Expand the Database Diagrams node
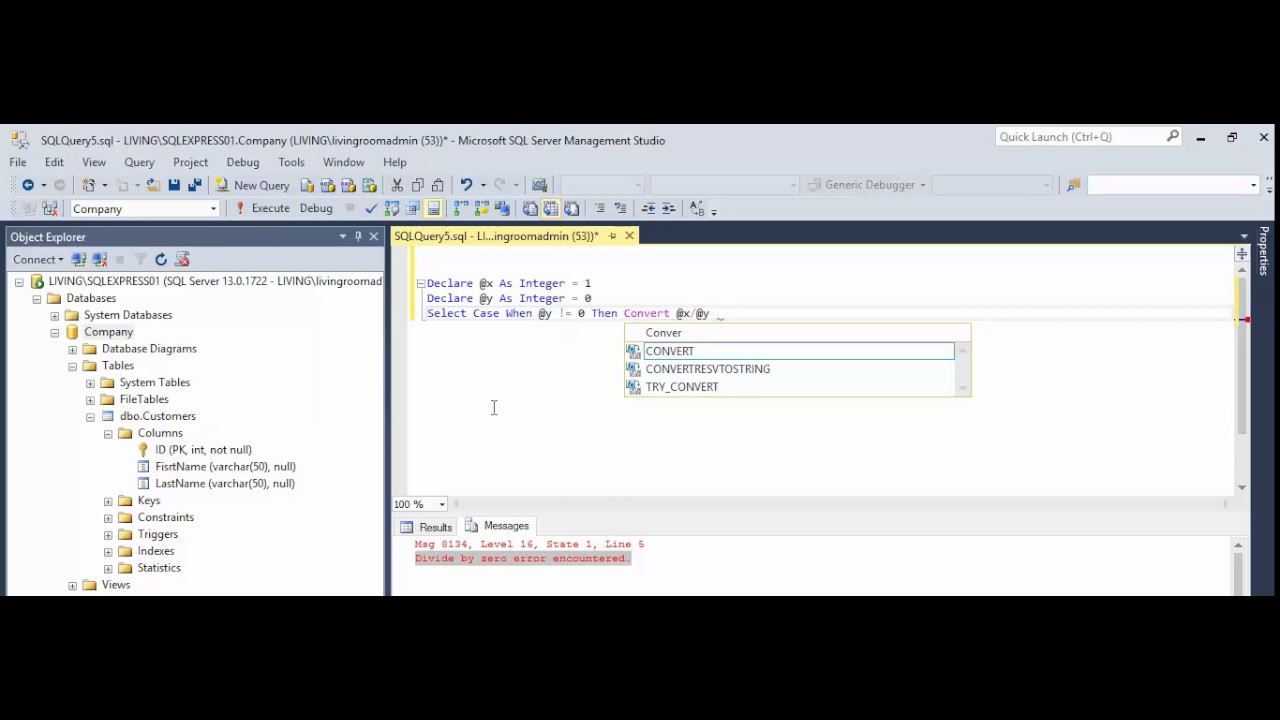Screen dimensions: 1280x720 point(73,349)
